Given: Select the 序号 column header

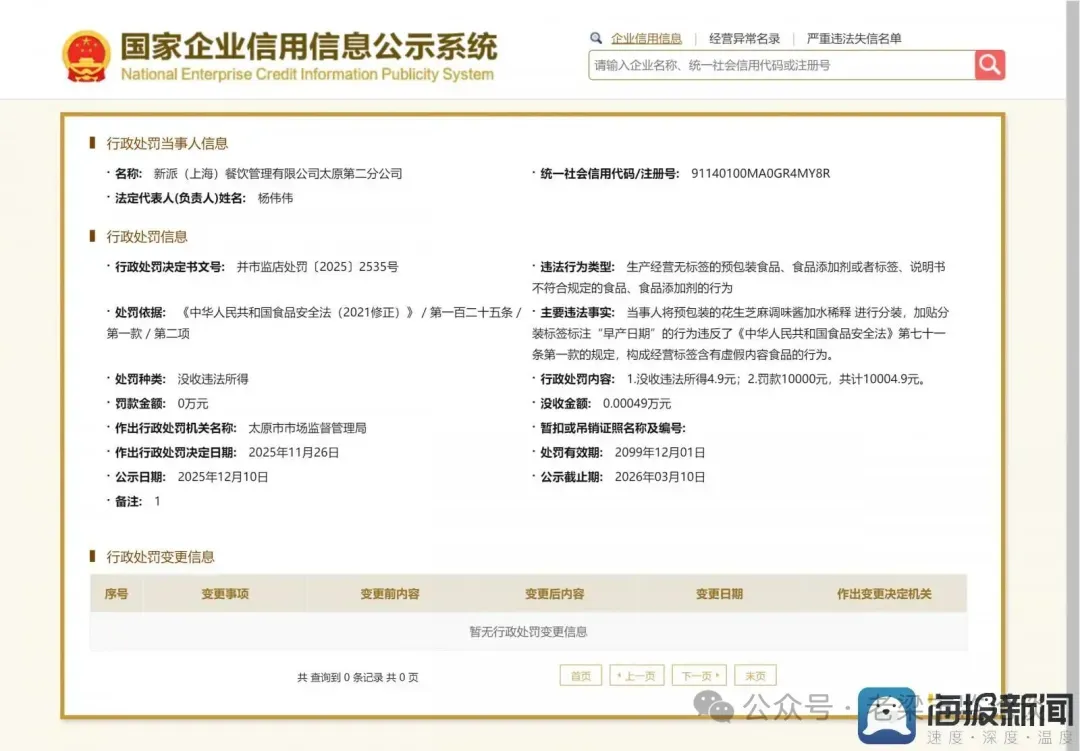Looking at the screenshot, I should pos(116,593).
